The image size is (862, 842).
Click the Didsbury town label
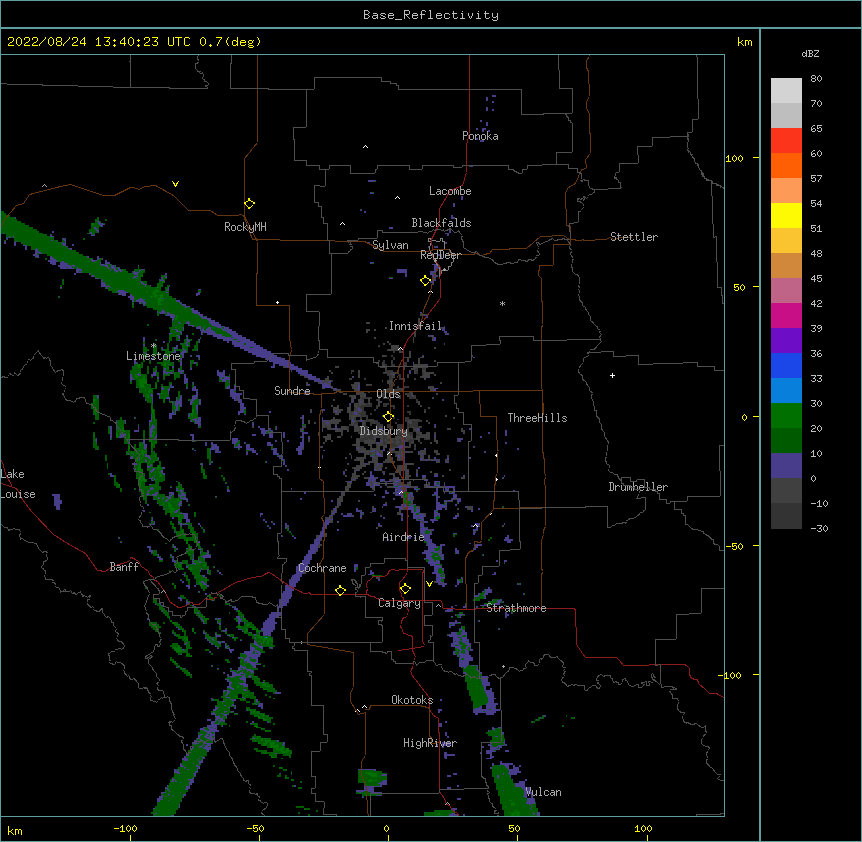click(x=383, y=431)
